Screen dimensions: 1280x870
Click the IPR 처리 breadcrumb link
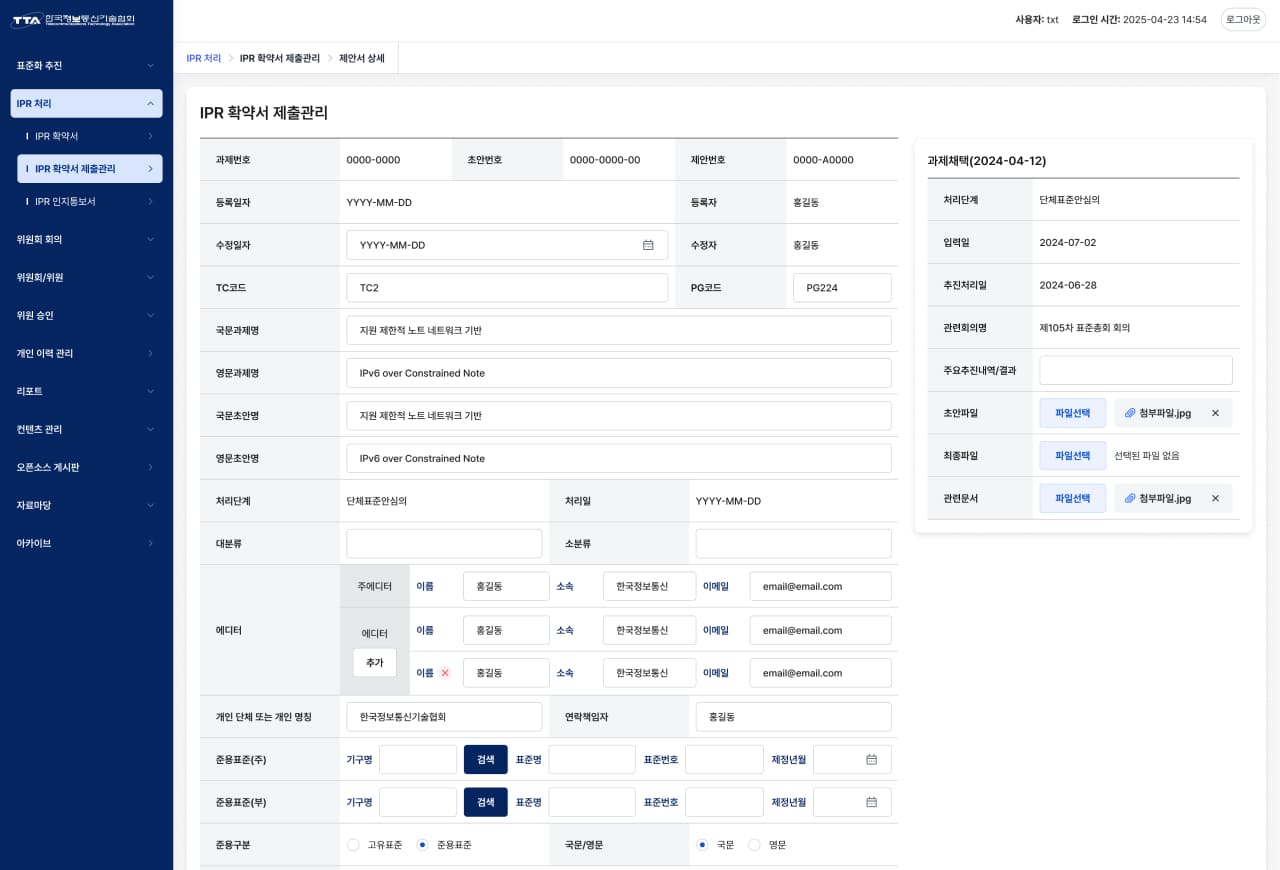(204, 58)
